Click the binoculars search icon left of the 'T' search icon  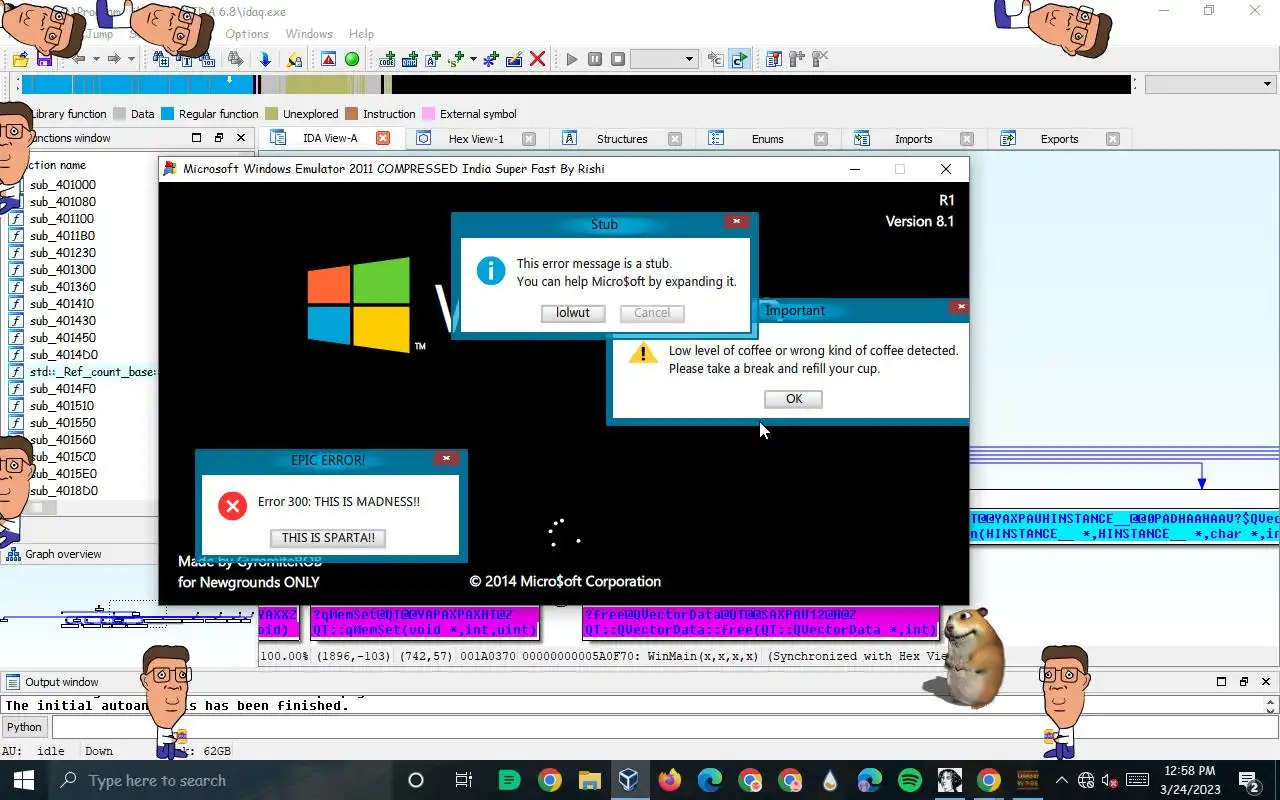click(x=160, y=60)
